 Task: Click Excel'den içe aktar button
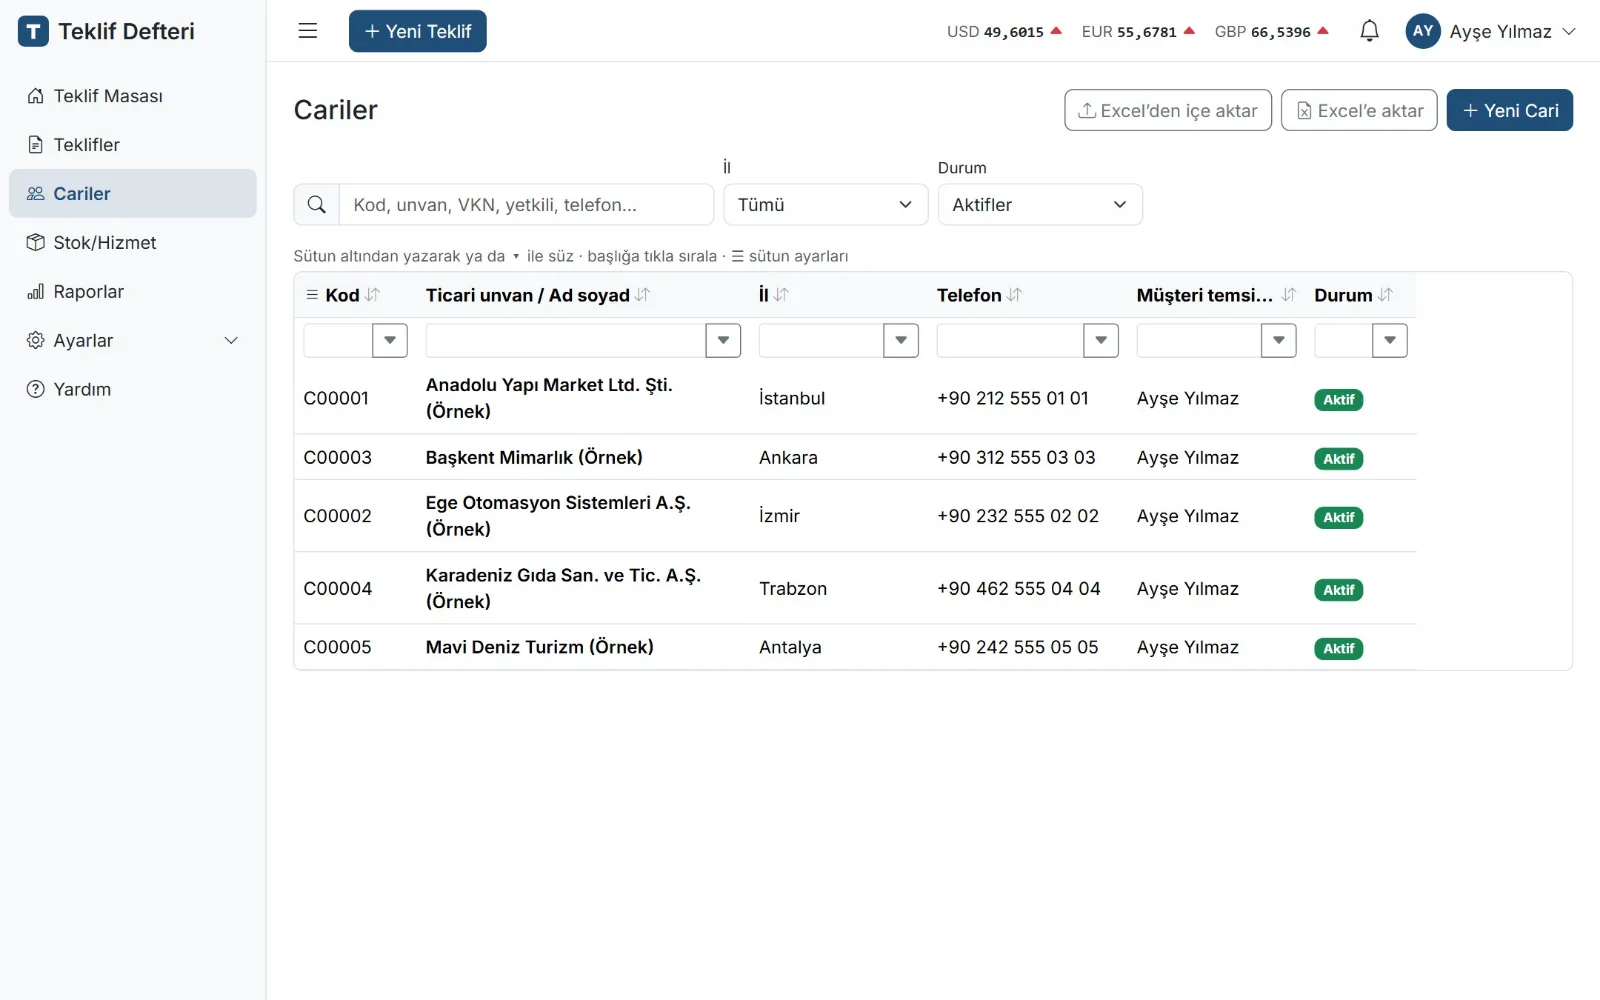(1168, 110)
